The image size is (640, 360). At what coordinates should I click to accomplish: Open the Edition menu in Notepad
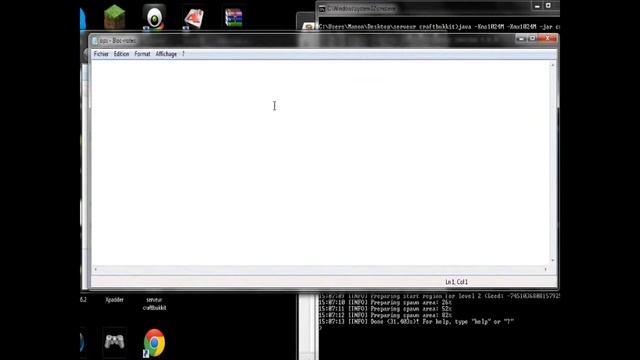(121, 54)
